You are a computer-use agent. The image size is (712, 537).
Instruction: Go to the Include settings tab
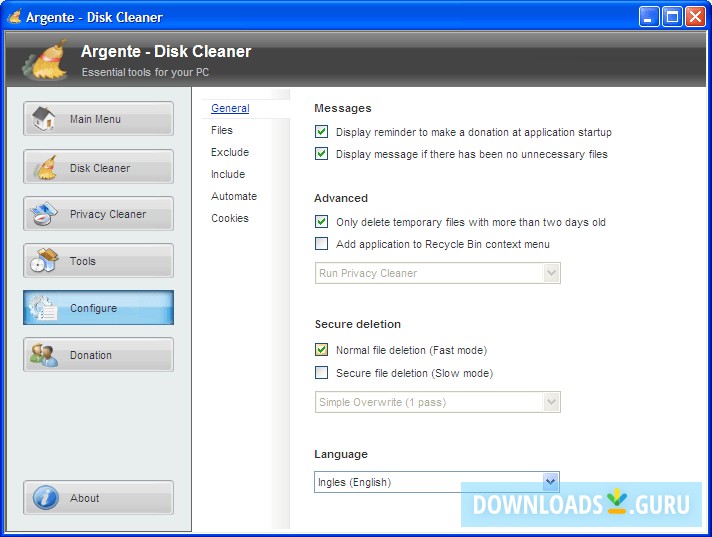pyautogui.click(x=228, y=174)
